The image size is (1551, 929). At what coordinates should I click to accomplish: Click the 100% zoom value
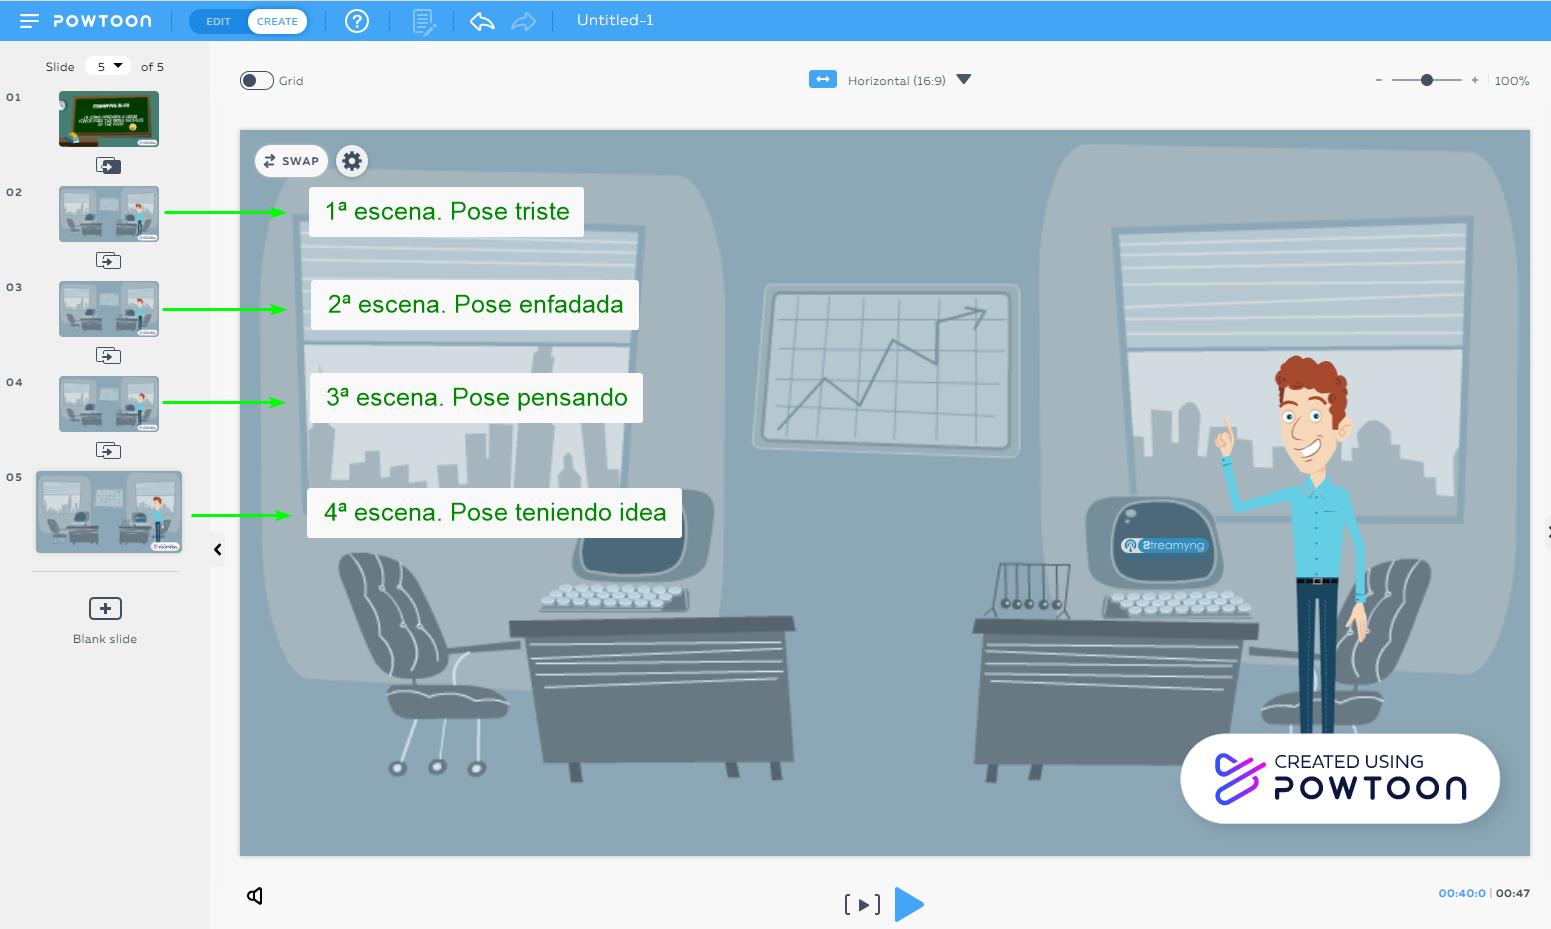point(1512,81)
